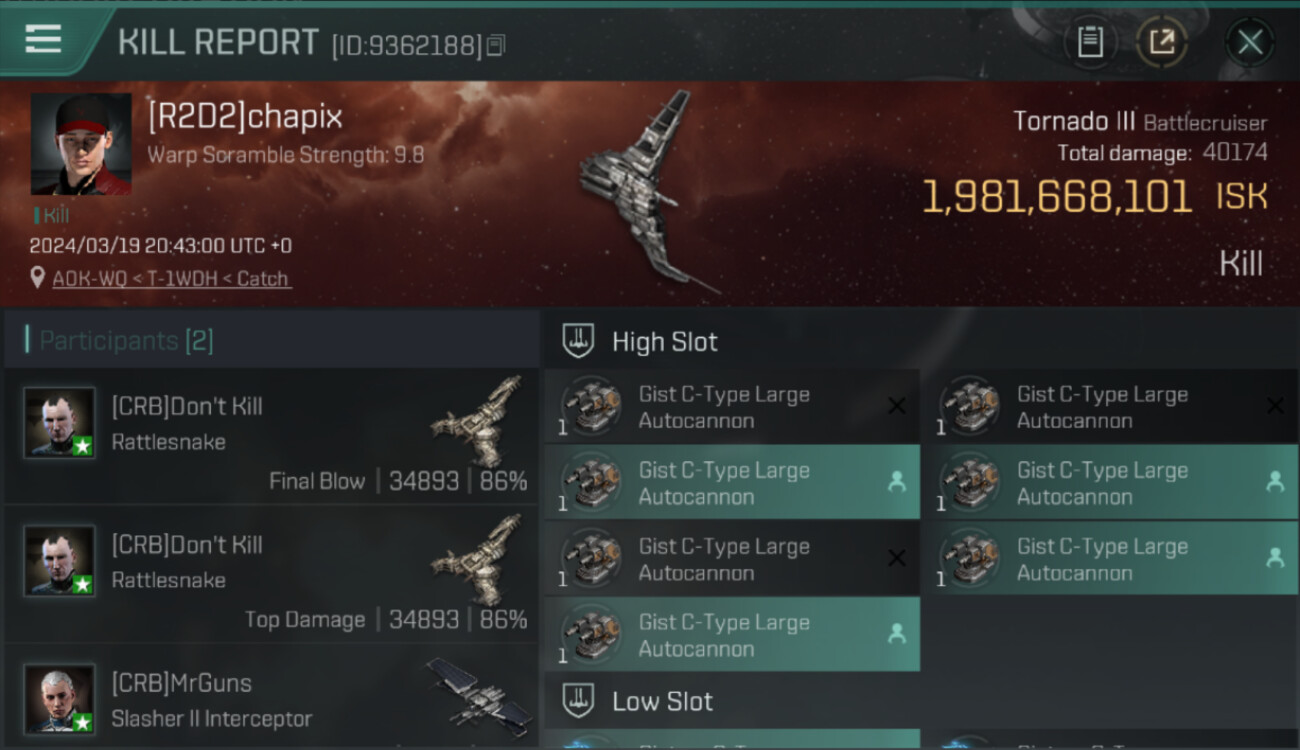Click X mark on top-right autocannon
Viewport: 1300px width, 750px height.
[1275, 406]
